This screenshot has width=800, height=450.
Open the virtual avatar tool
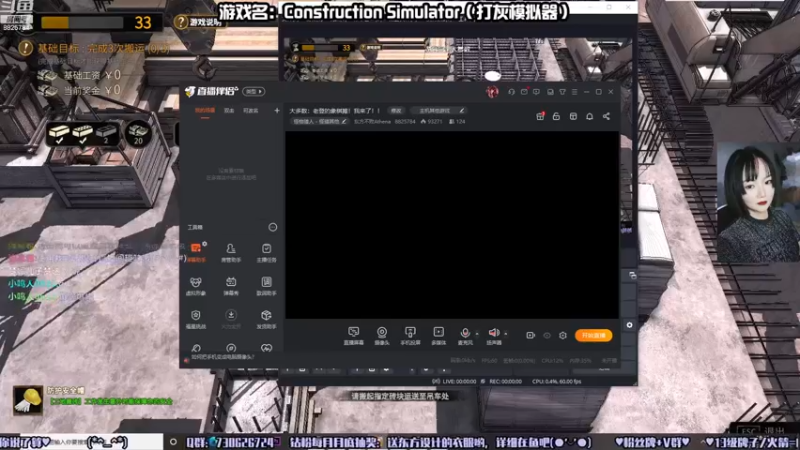click(x=195, y=286)
